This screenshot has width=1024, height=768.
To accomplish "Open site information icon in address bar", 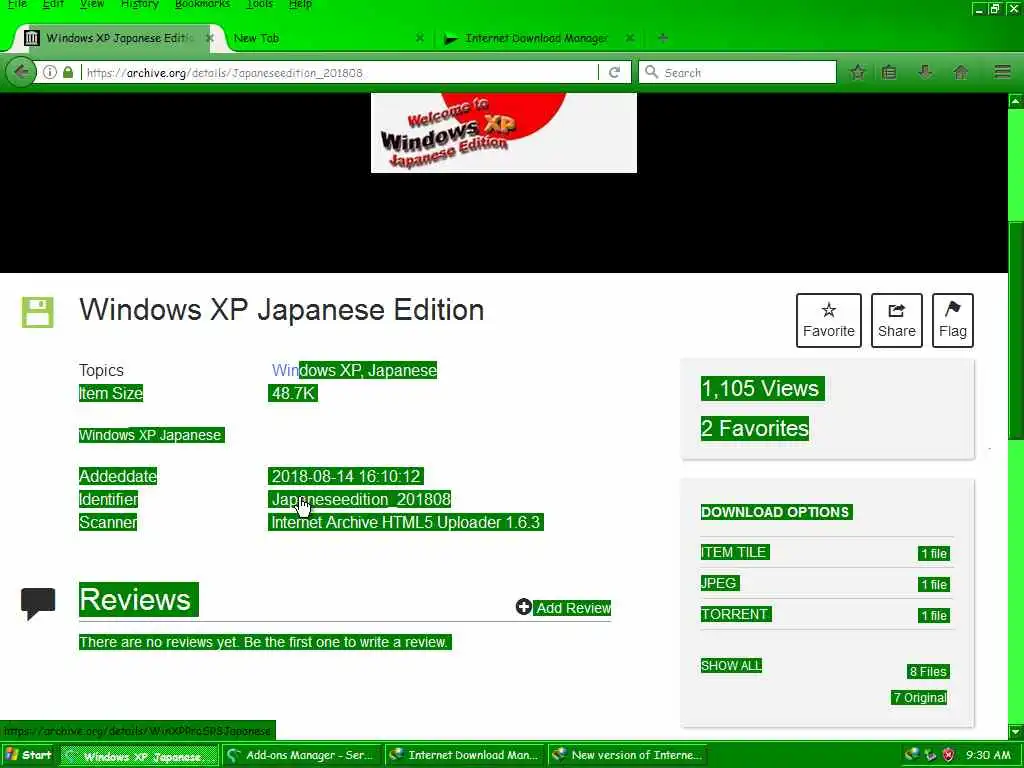I will [x=50, y=72].
